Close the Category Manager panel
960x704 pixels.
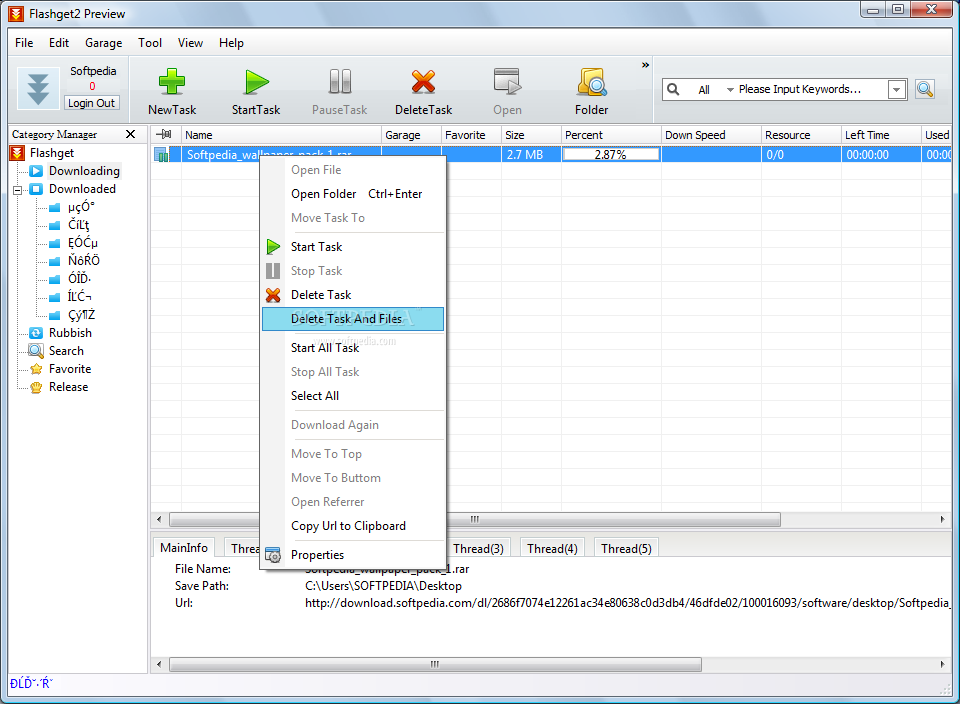(x=130, y=134)
